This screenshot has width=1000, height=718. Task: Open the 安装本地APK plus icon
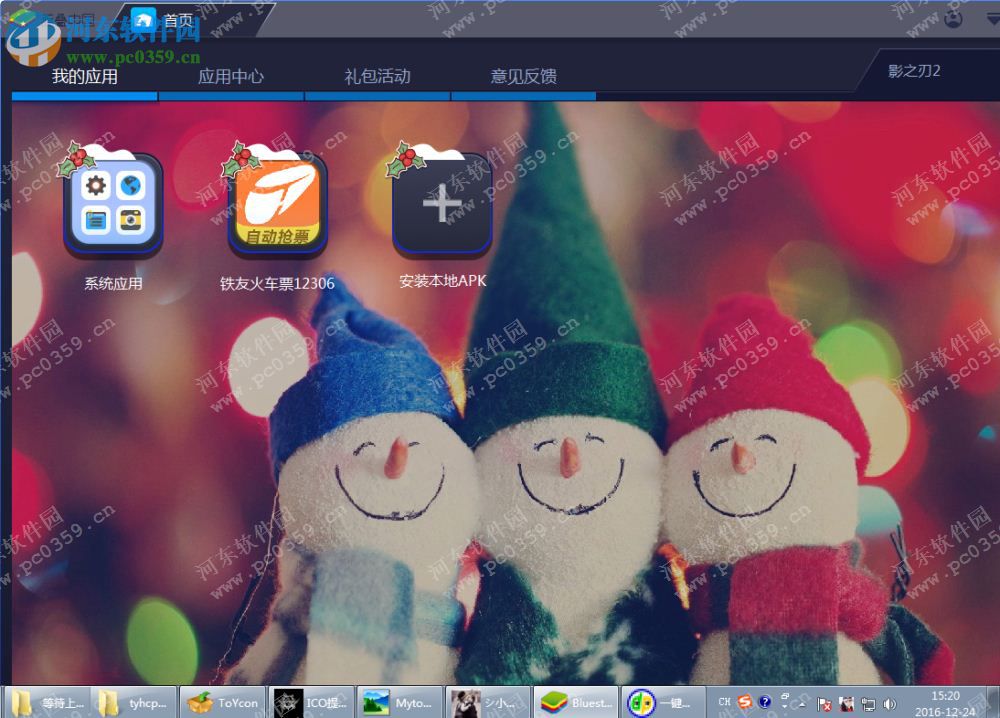click(x=442, y=204)
